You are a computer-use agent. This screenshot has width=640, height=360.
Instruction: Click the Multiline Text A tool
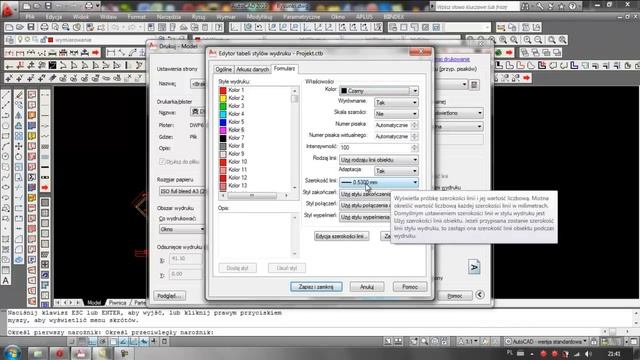[x=6, y=281]
